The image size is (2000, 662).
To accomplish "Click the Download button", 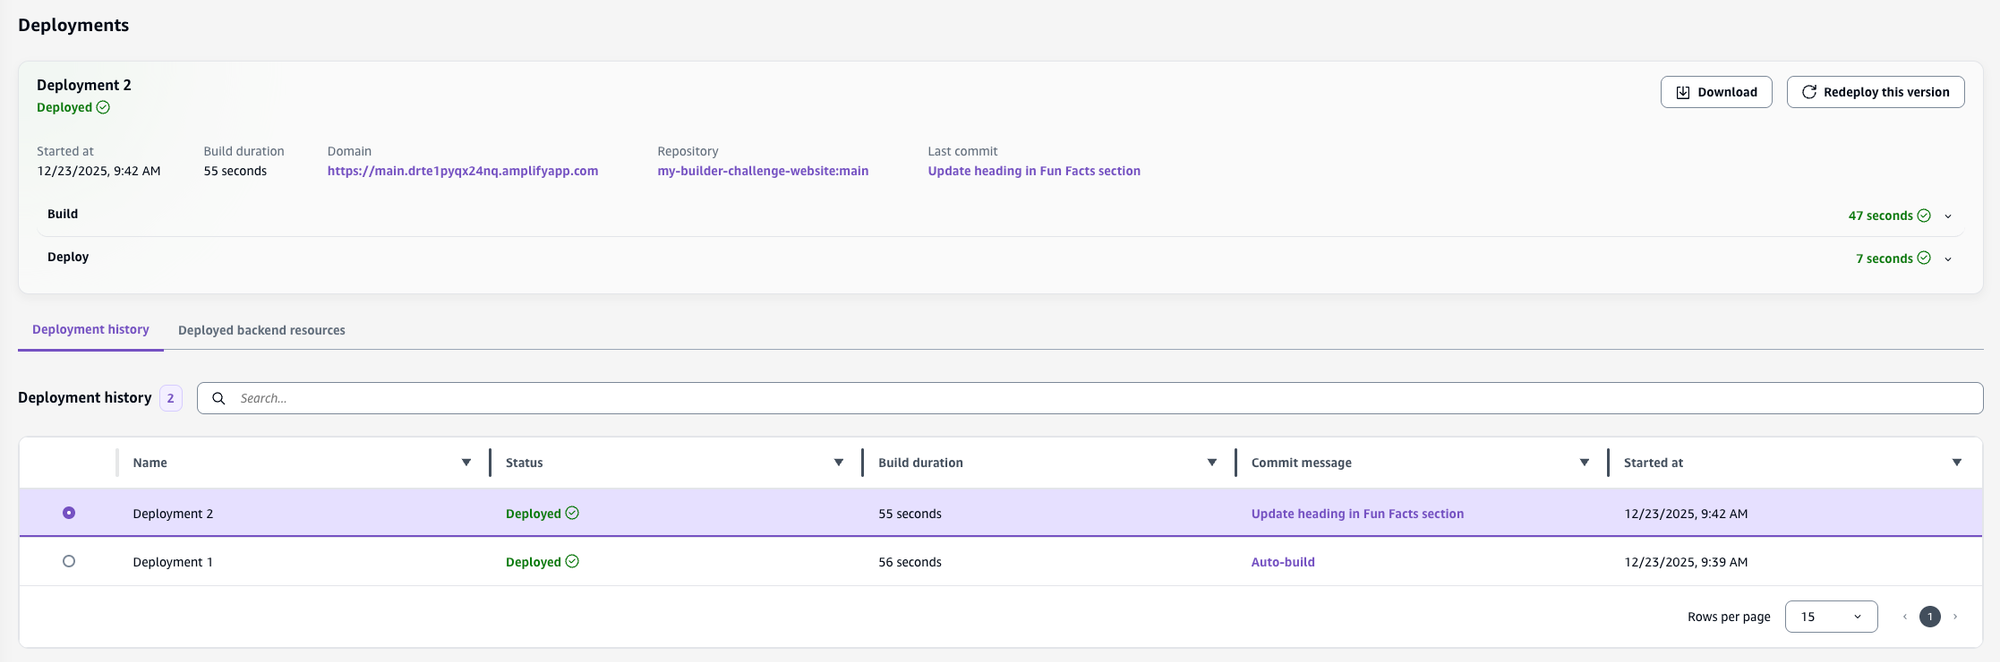I will 1716,92.
